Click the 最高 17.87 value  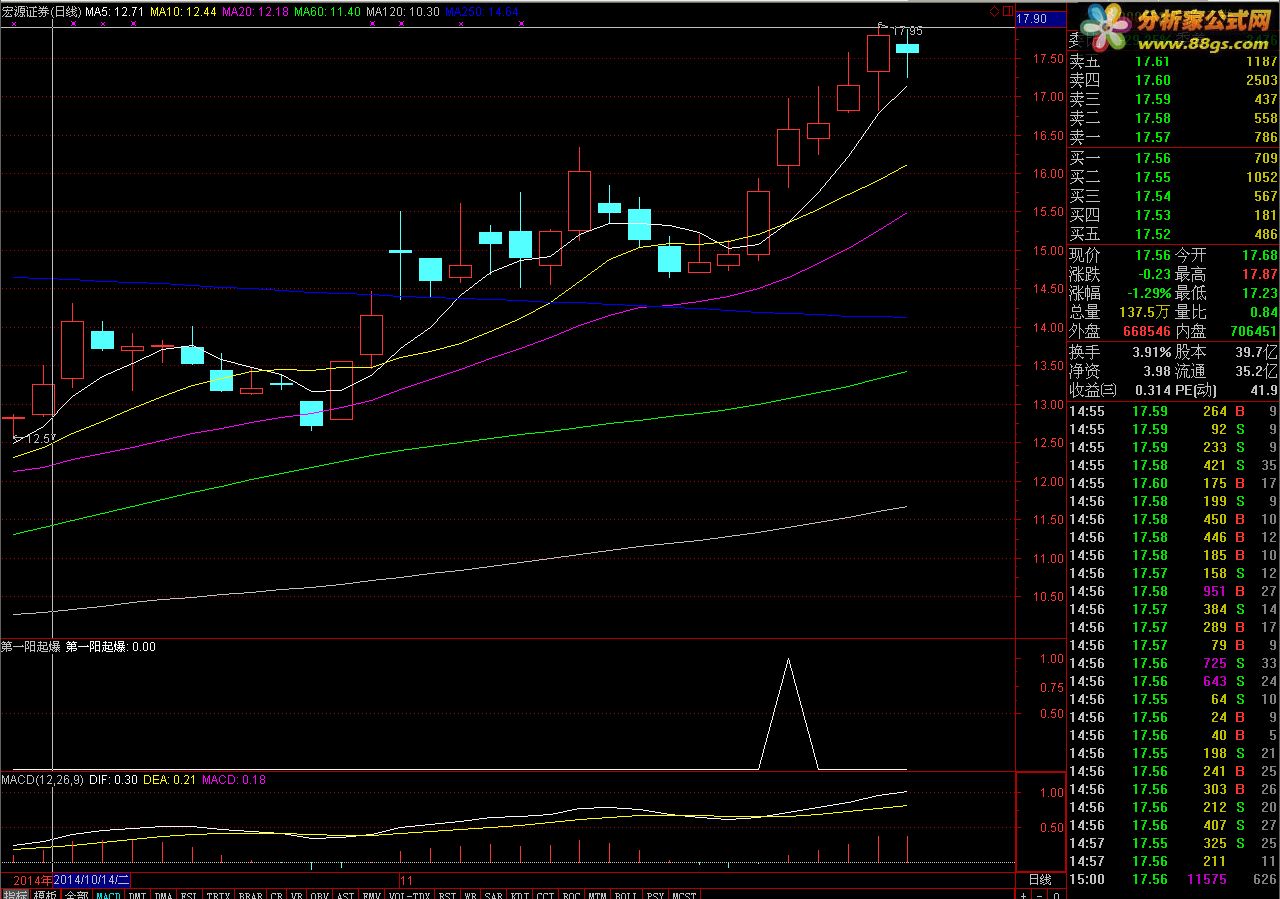(1258, 274)
